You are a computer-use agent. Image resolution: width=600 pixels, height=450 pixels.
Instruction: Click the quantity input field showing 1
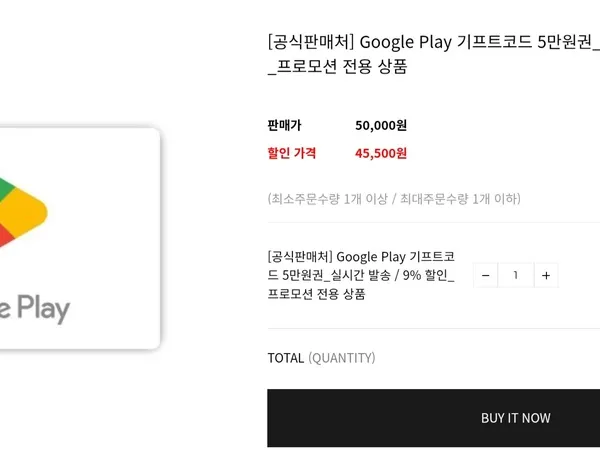pyautogui.click(x=516, y=275)
